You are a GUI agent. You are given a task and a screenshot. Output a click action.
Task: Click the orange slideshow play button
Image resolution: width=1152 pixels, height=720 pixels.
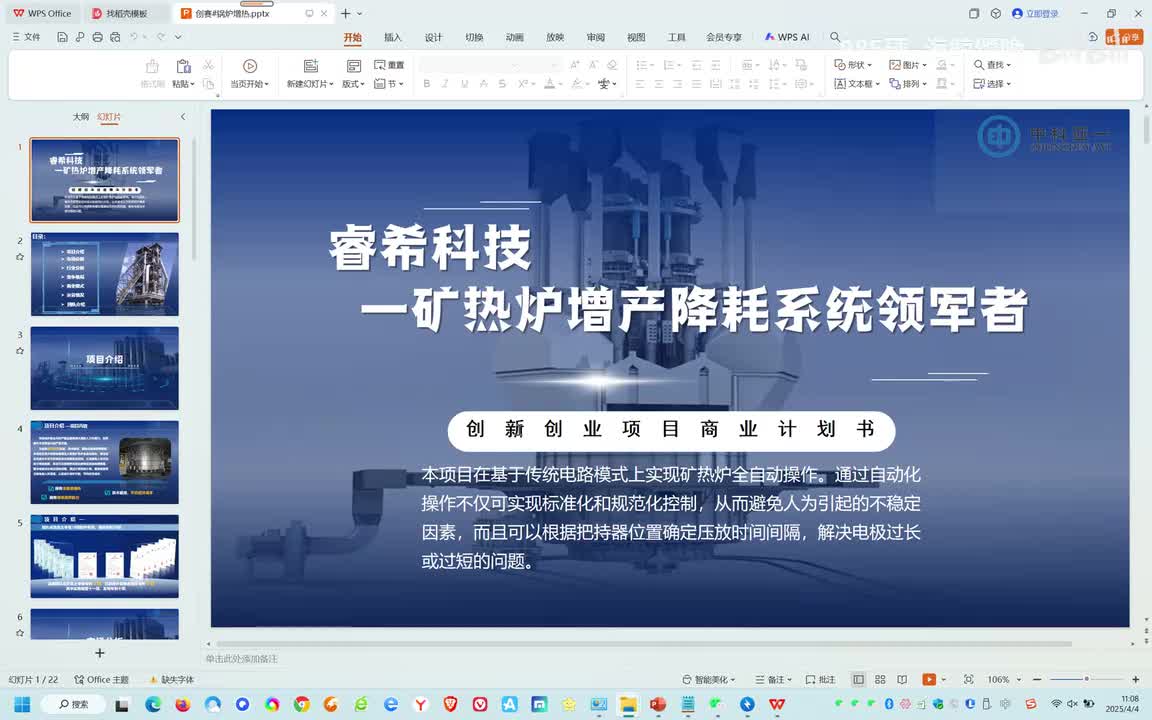click(x=929, y=680)
